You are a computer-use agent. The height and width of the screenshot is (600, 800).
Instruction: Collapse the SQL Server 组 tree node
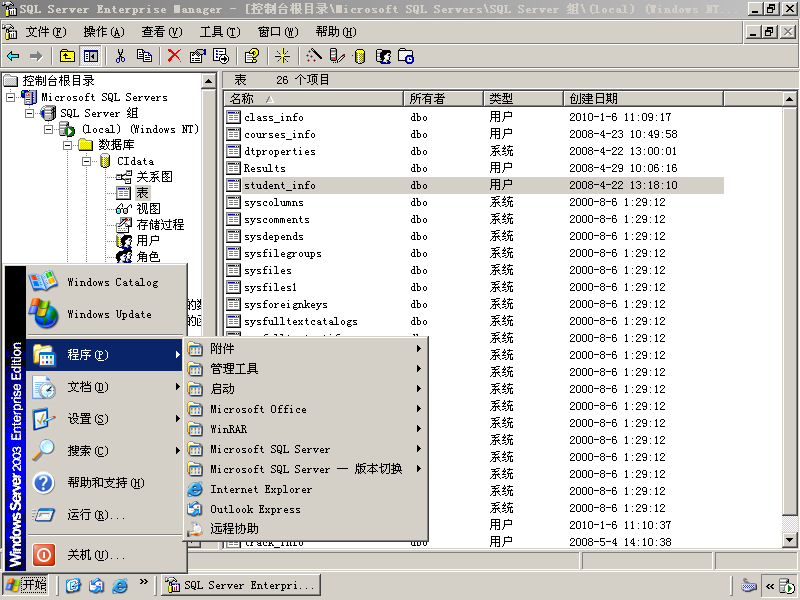tap(30, 113)
